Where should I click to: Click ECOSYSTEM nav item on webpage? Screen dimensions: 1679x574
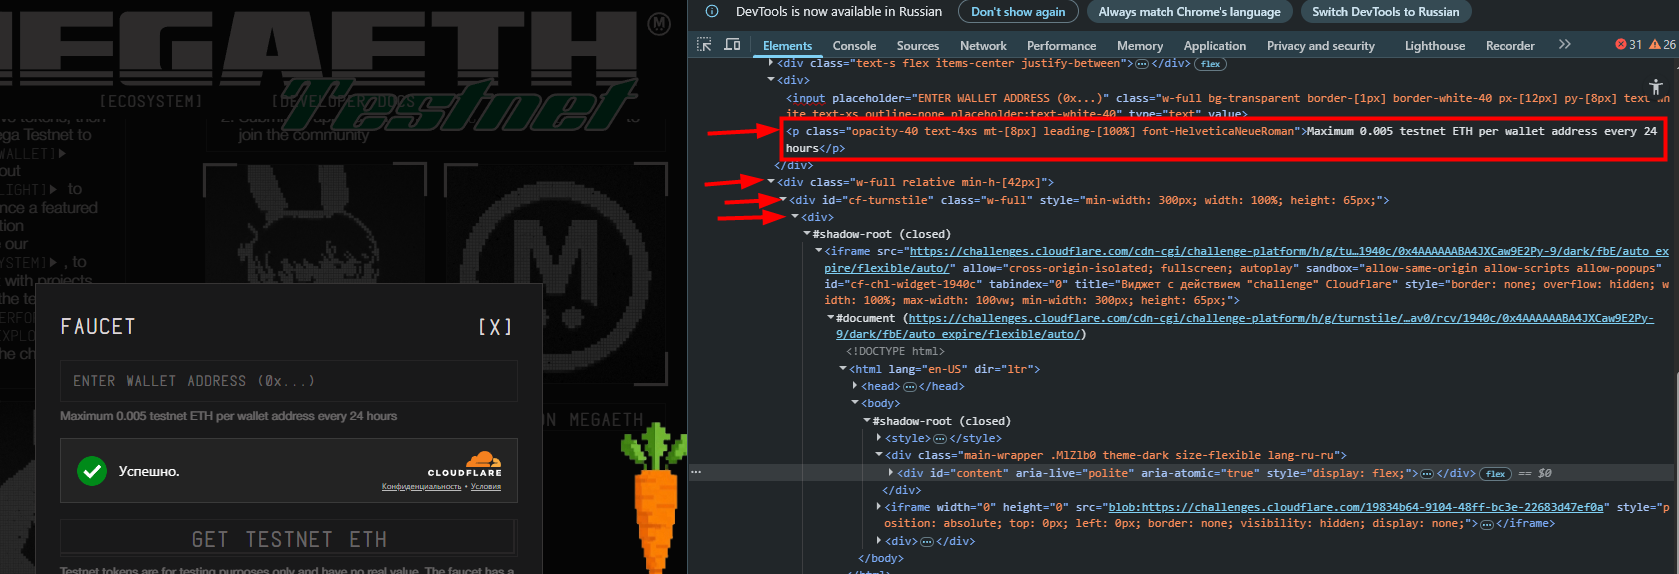point(151,102)
